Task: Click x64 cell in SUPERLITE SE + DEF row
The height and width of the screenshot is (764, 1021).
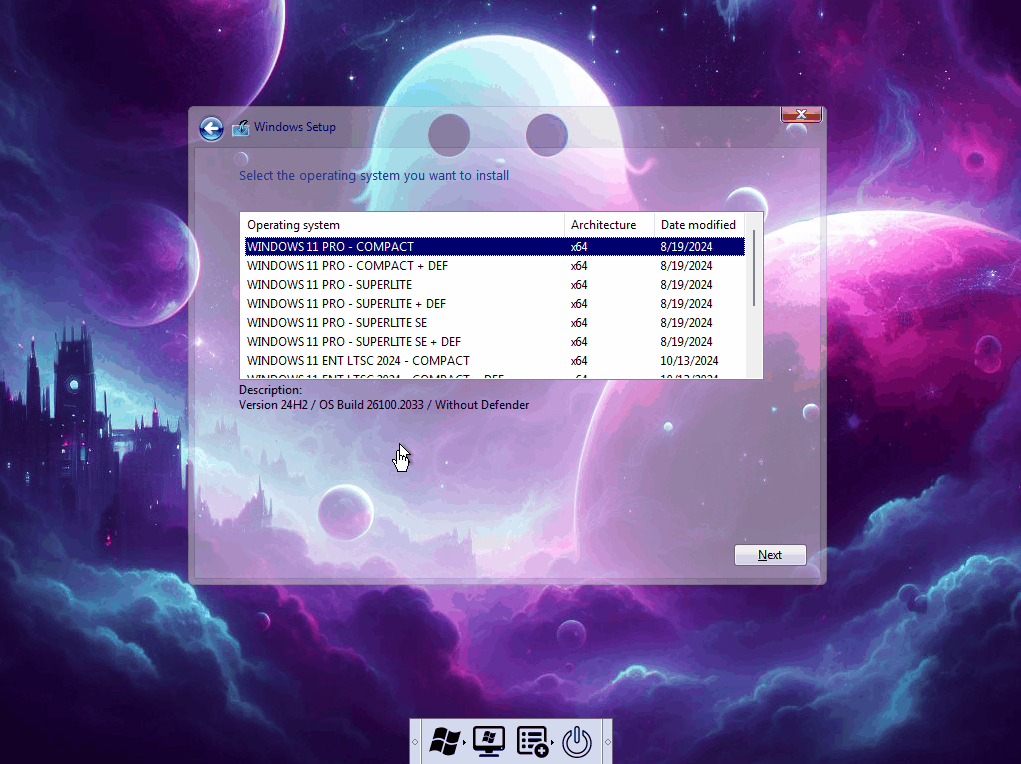Action: click(579, 341)
